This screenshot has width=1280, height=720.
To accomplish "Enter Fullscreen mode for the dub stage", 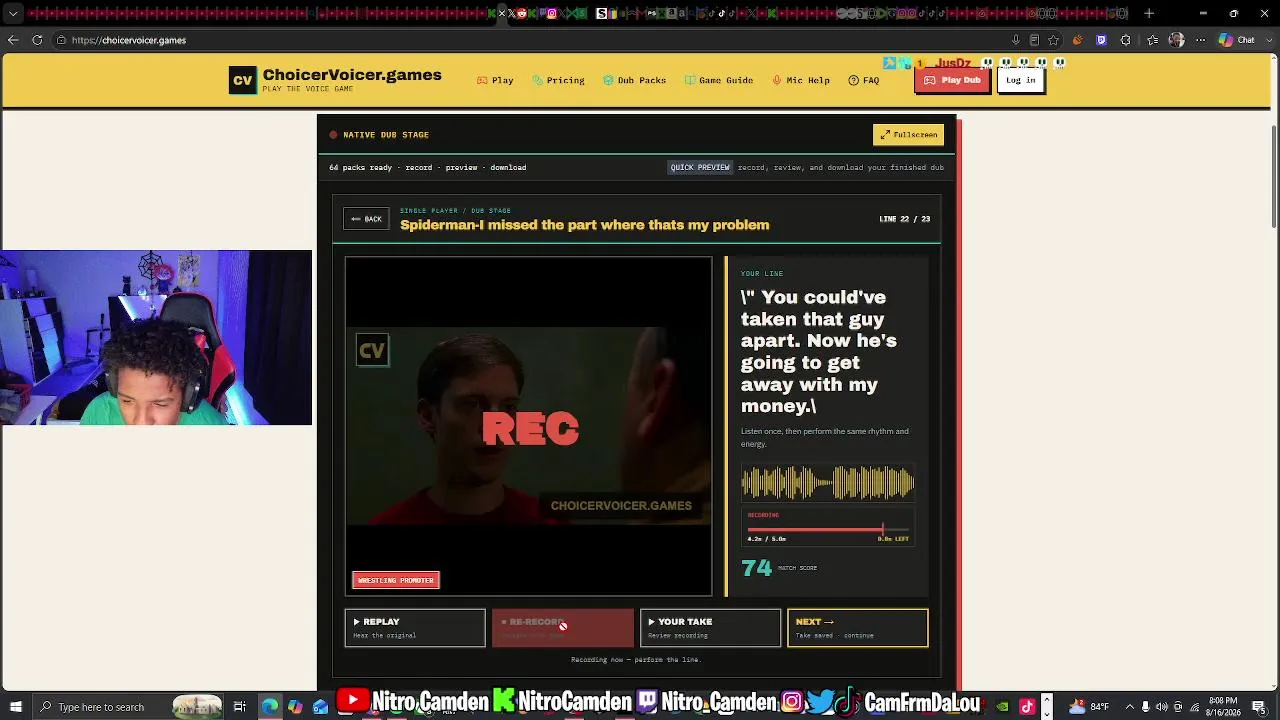I will pos(908,135).
